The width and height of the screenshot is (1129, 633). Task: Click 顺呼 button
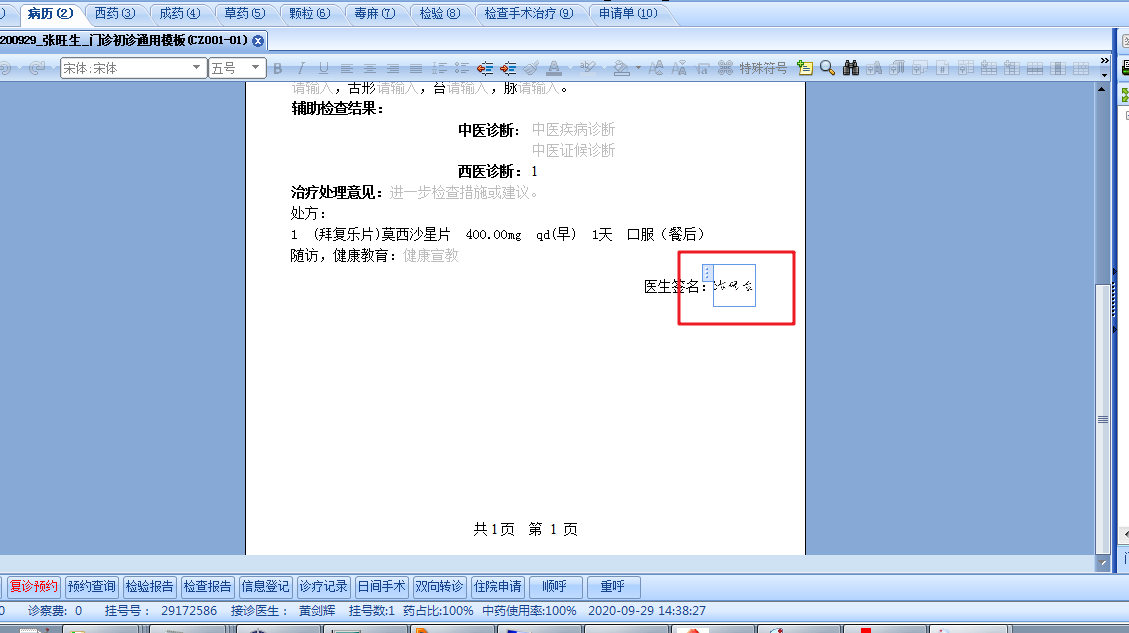pos(554,587)
